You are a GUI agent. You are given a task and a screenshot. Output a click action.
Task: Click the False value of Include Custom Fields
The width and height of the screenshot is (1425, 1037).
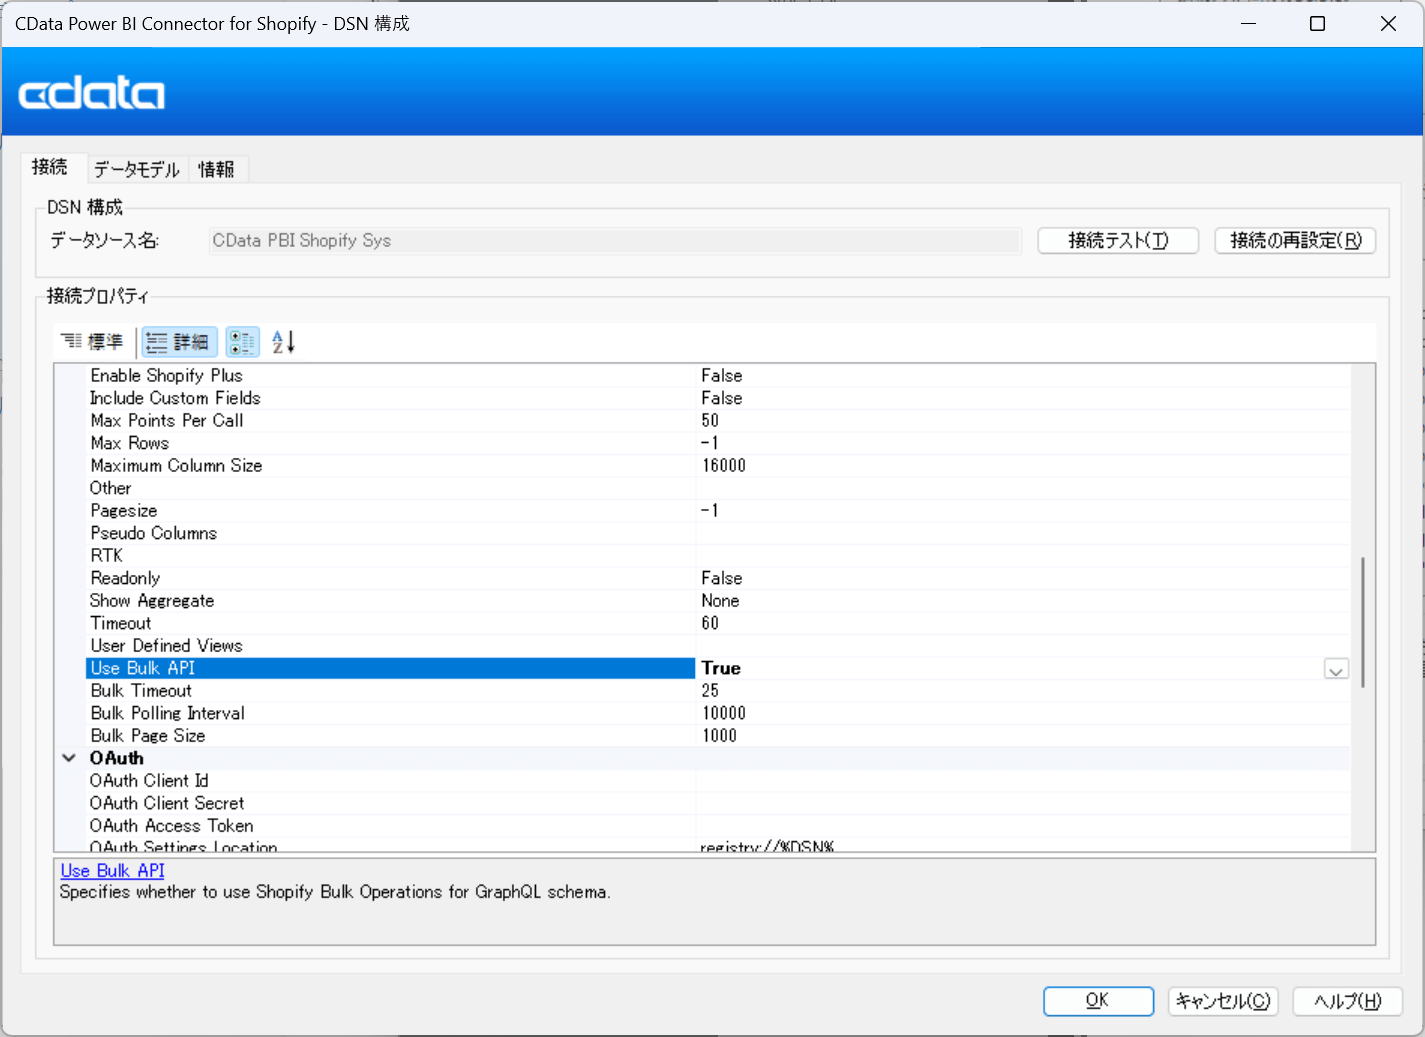click(721, 398)
